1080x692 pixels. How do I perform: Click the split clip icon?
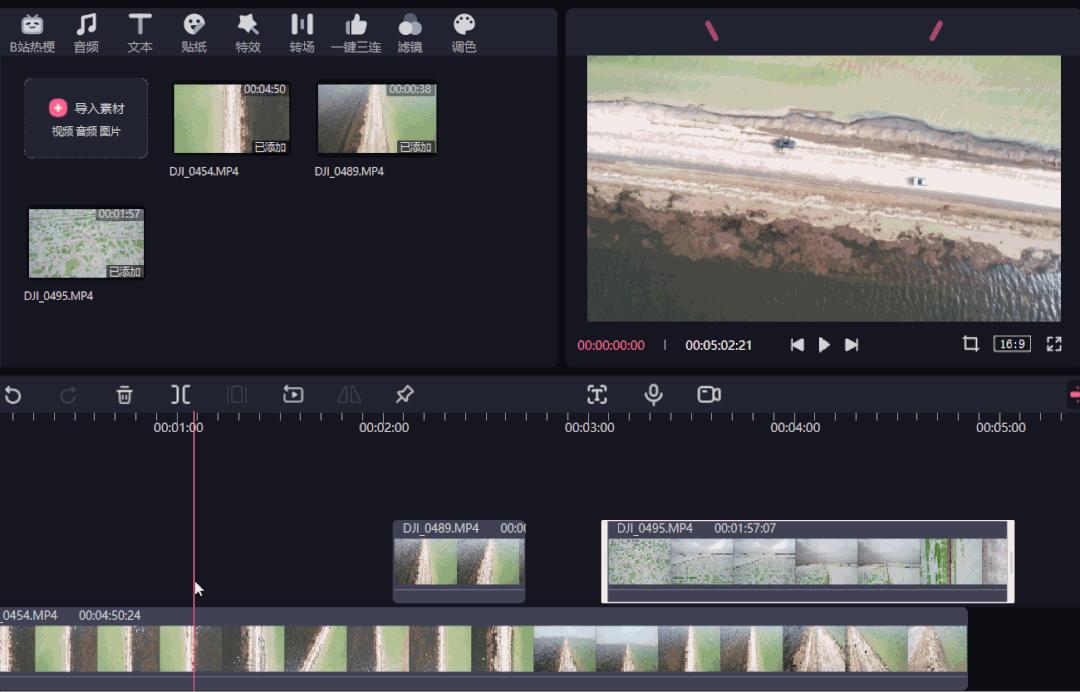point(180,395)
